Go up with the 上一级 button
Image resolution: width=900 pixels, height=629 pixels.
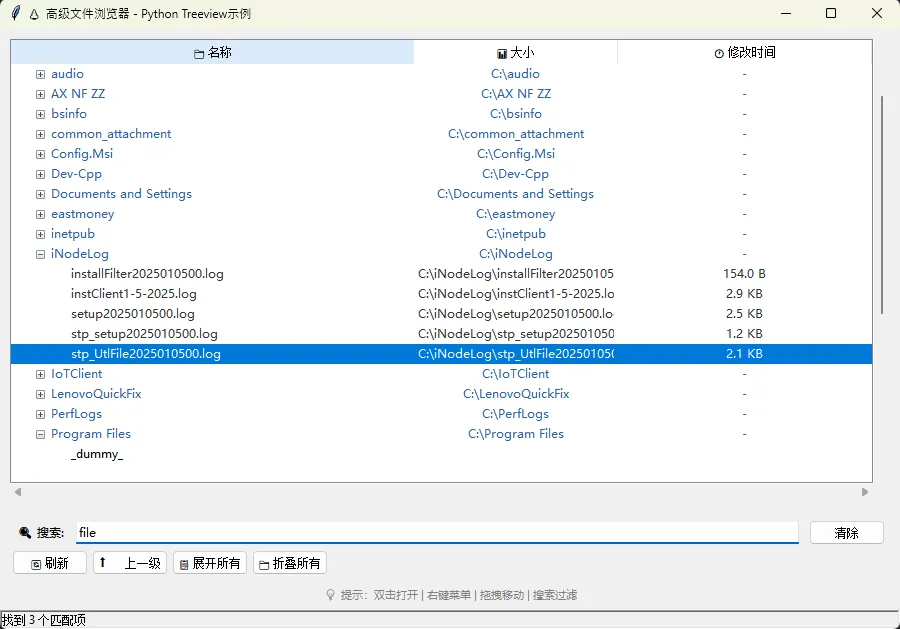pos(130,563)
